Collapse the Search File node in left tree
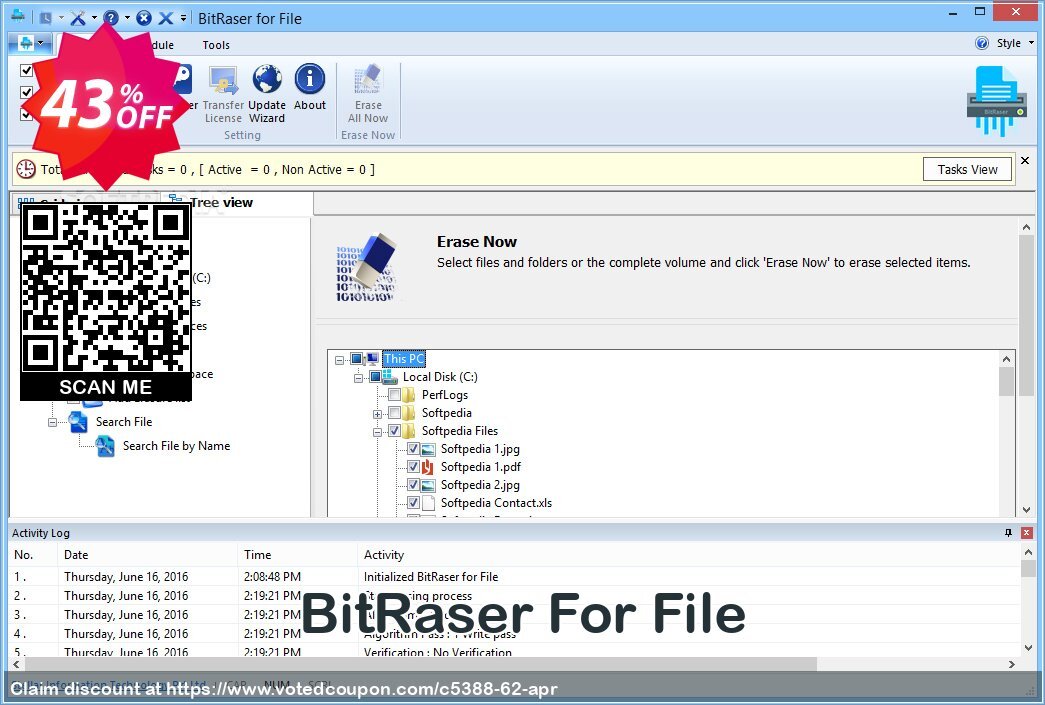Viewport: 1045px width, 705px height. (53, 422)
